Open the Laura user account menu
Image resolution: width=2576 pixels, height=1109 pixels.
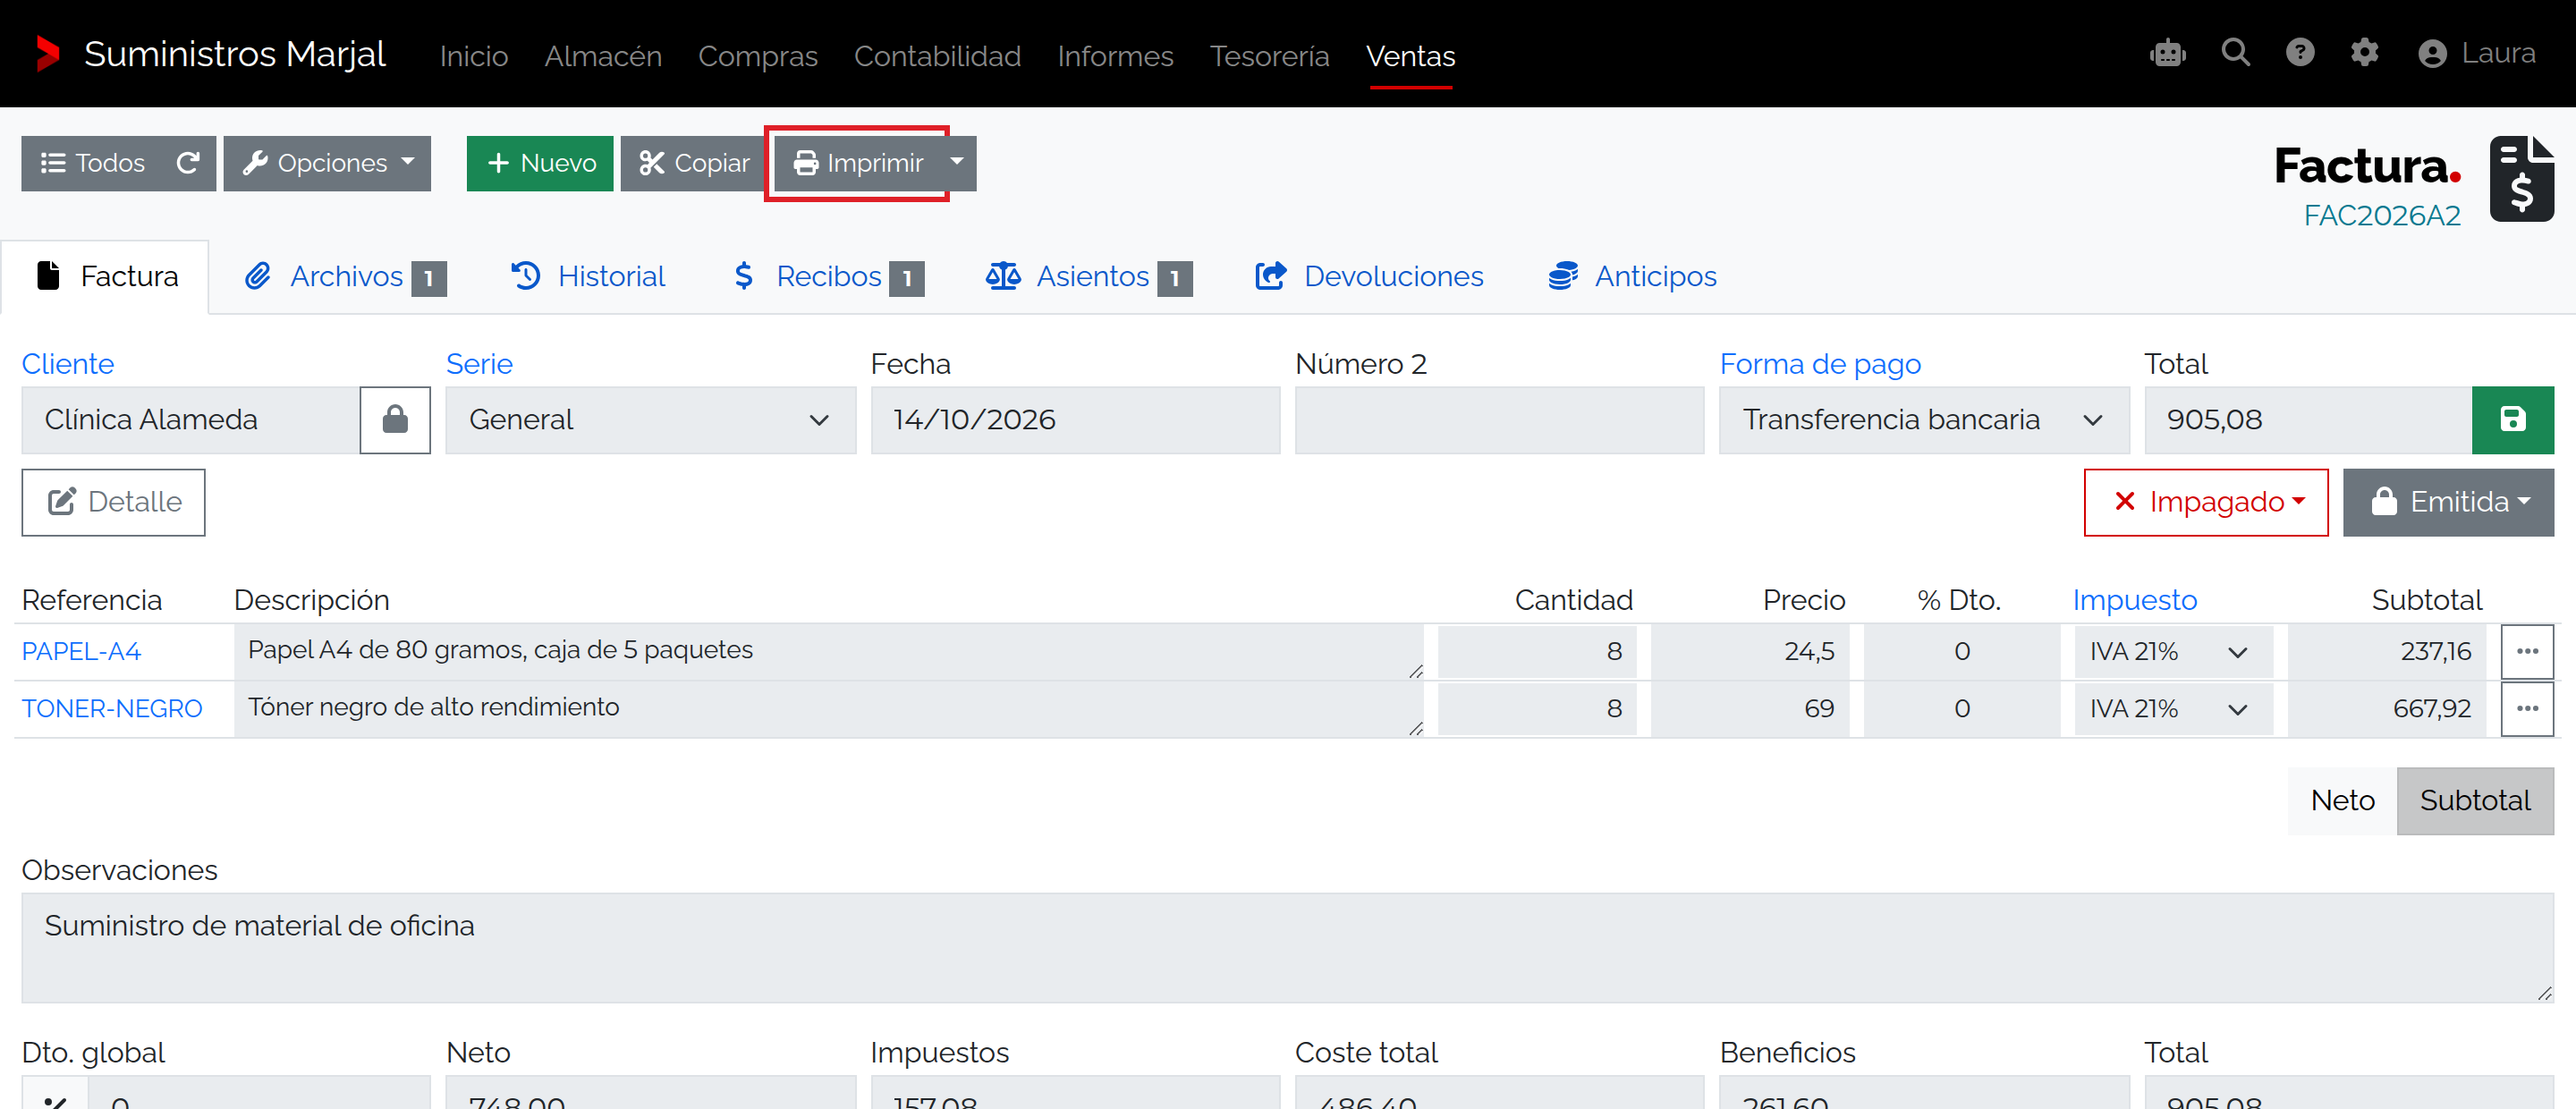pyautogui.click(x=2476, y=53)
